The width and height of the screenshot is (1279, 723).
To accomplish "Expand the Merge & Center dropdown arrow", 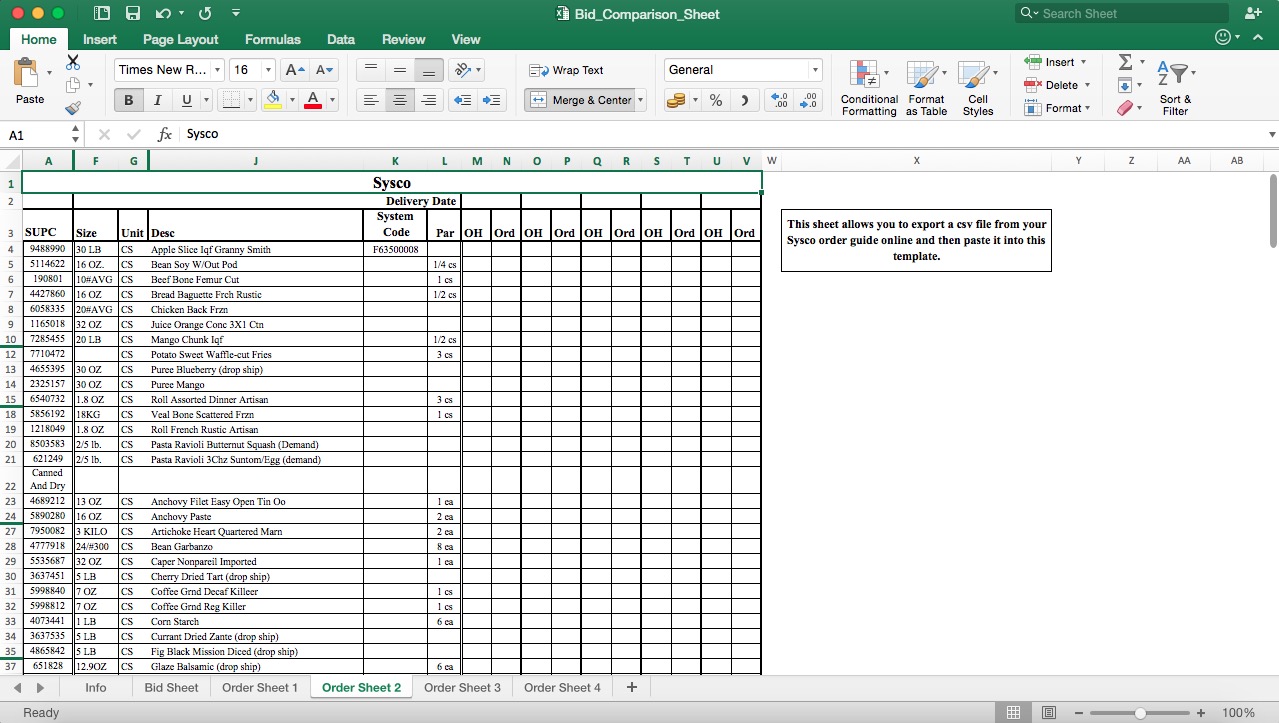I will click(x=641, y=100).
